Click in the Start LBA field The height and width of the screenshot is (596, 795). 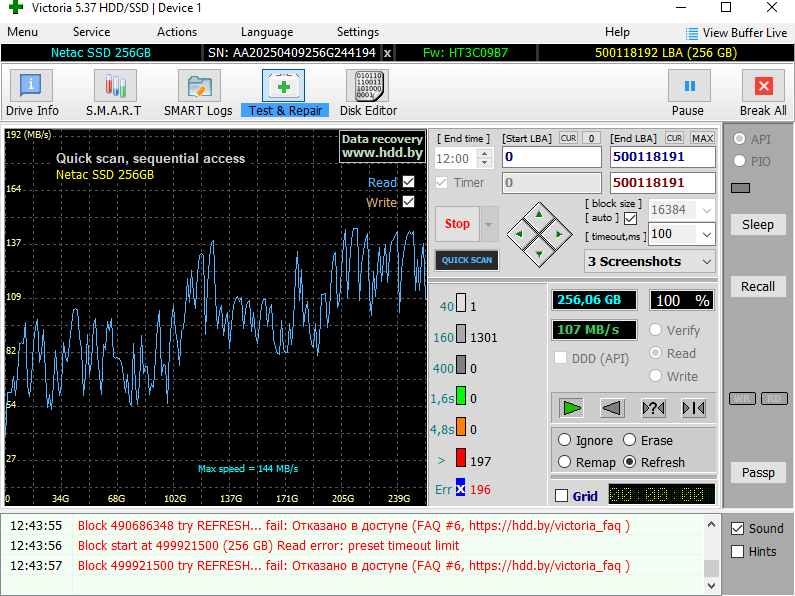click(x=551, y=157)
